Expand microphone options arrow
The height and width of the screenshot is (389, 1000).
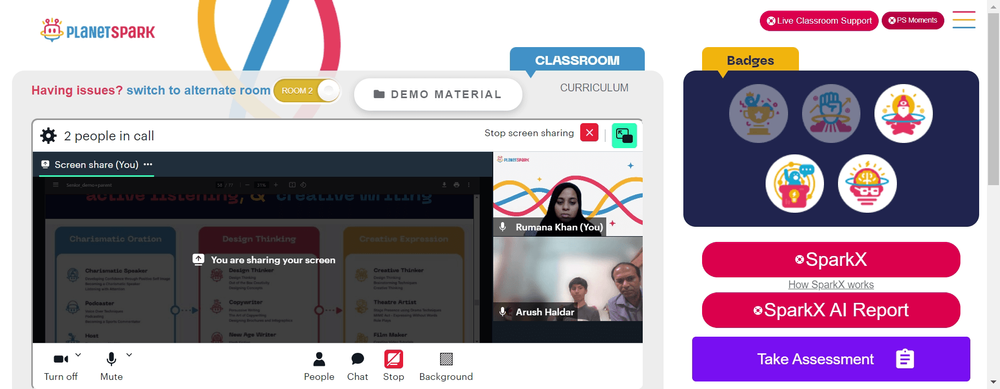point(129,355)
